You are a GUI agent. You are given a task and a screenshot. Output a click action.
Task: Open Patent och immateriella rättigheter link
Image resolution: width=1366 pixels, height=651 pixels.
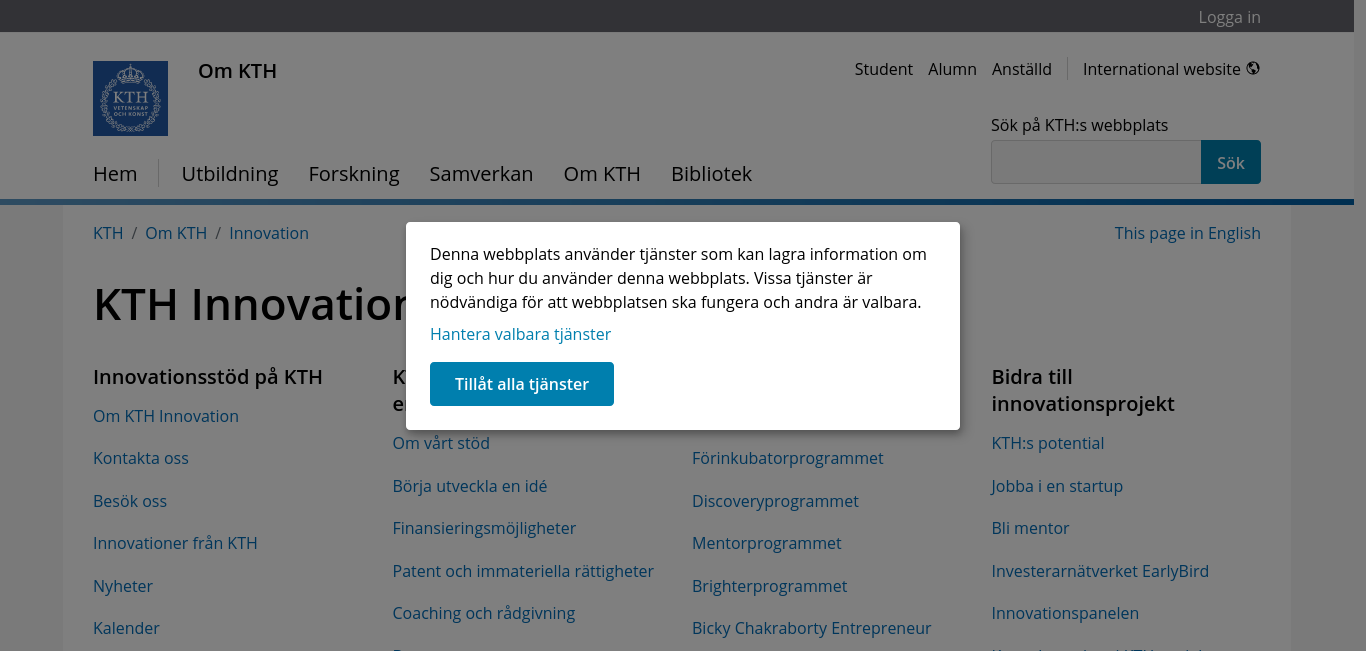[x=523, y=571]
